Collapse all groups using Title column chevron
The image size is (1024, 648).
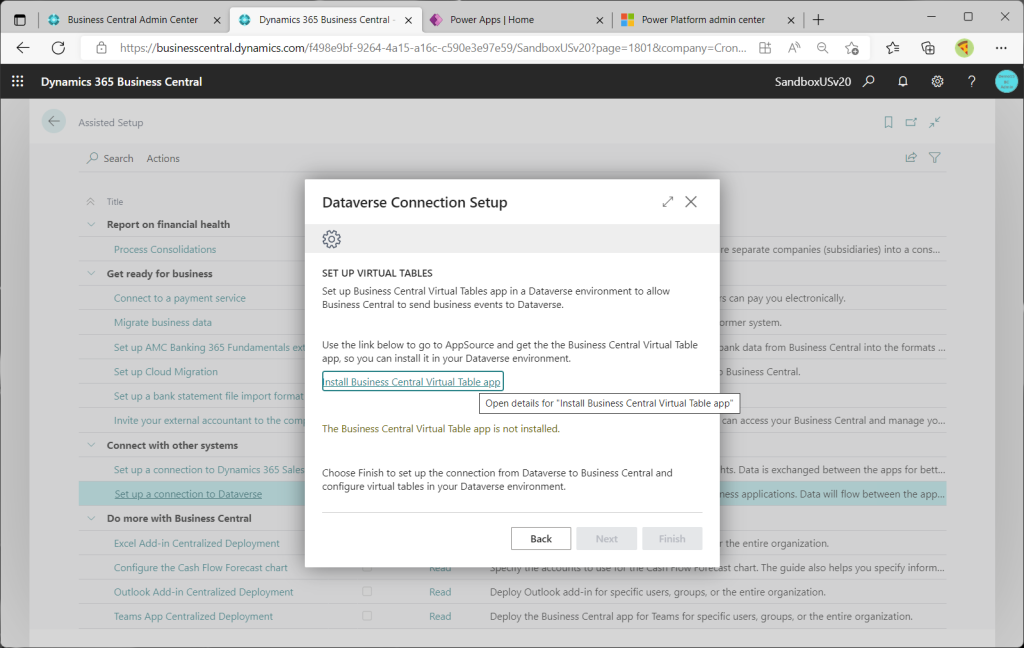point(91,201)
